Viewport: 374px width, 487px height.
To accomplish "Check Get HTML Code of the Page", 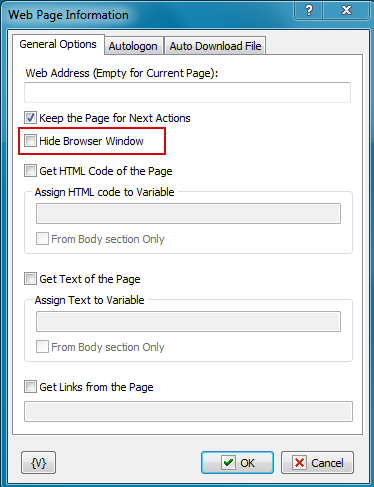I will pos(30,171).
